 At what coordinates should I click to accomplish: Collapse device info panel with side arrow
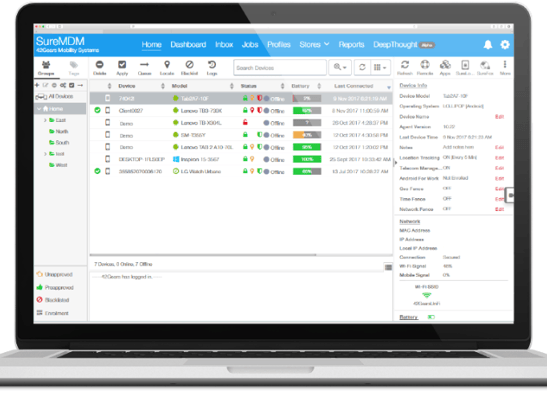pos(395,163)
